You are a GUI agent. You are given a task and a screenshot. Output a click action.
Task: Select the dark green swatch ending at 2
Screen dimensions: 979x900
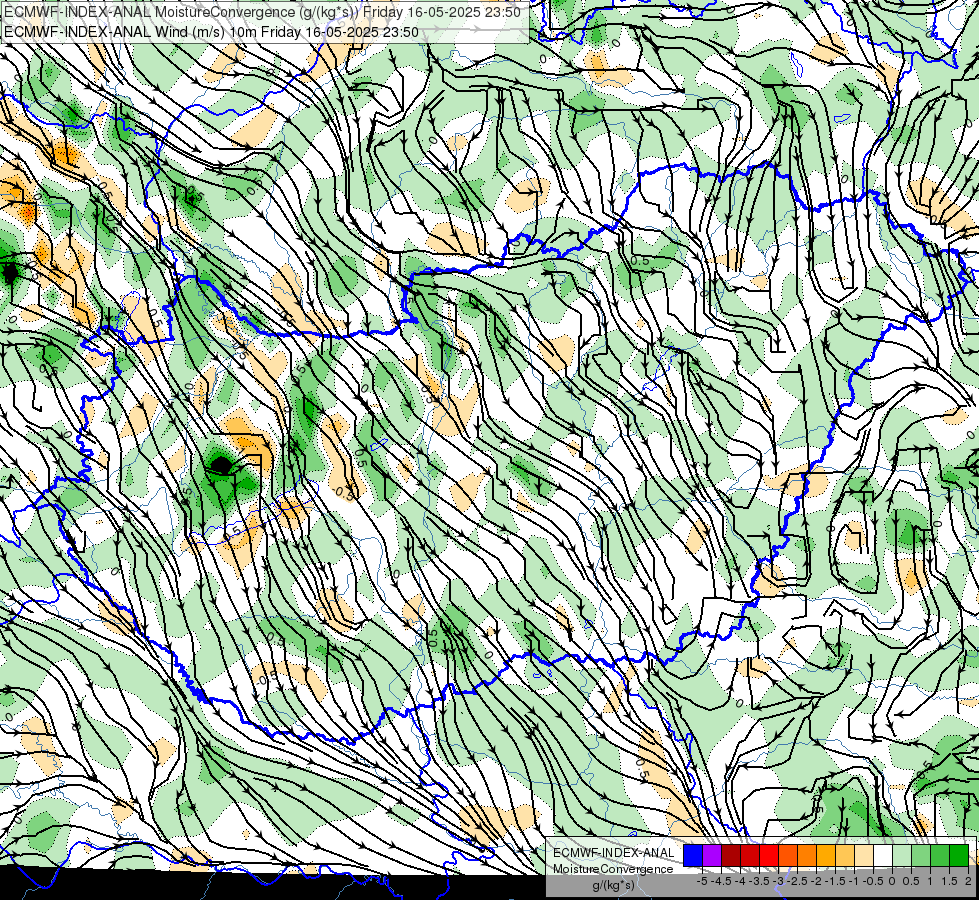pos(958,856)
